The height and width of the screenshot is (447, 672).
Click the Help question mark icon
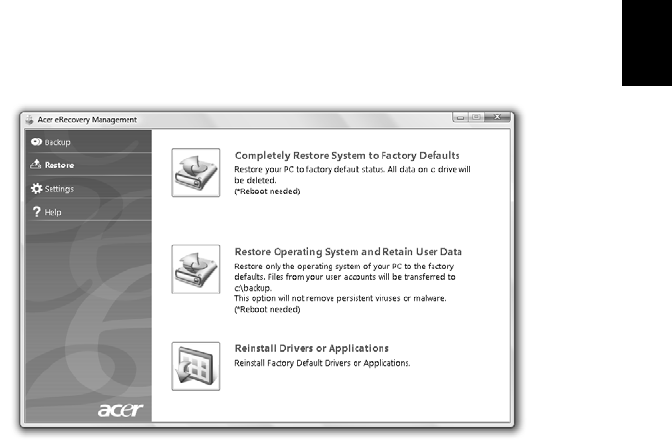pyautogui.click(x=37, y=212)
